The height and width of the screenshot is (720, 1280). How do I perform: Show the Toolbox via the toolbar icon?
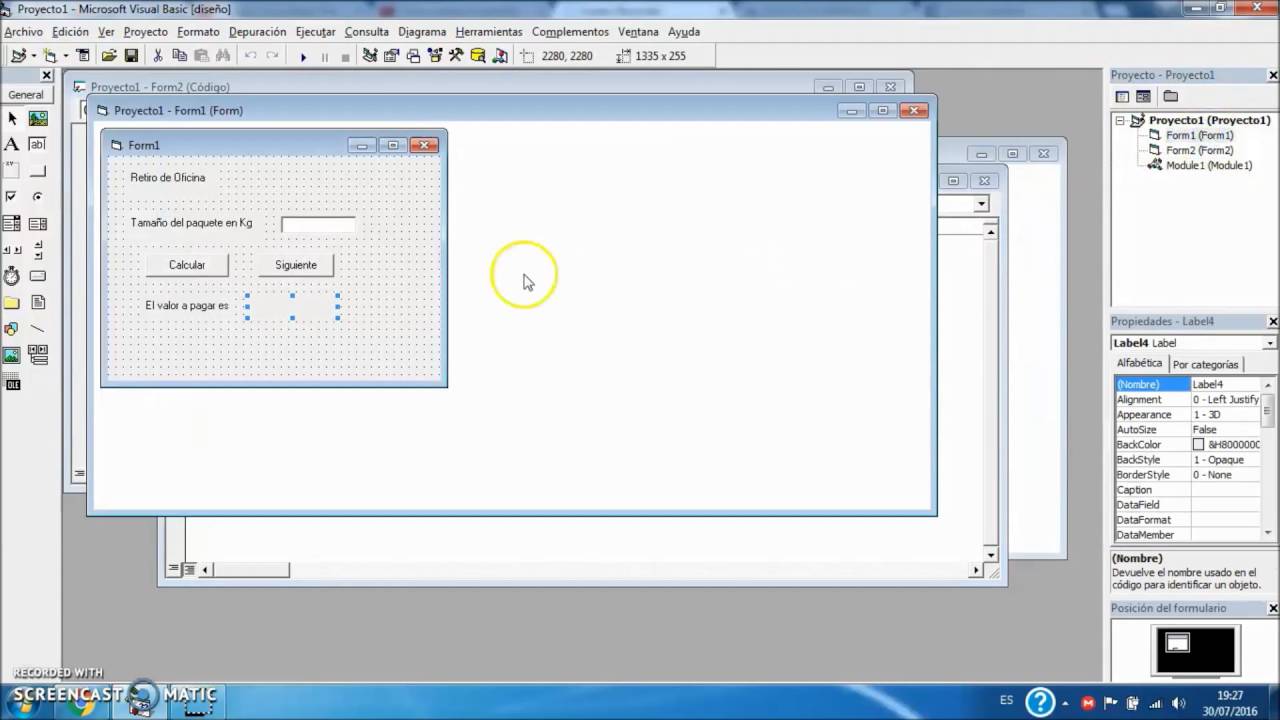coord(456,56)
